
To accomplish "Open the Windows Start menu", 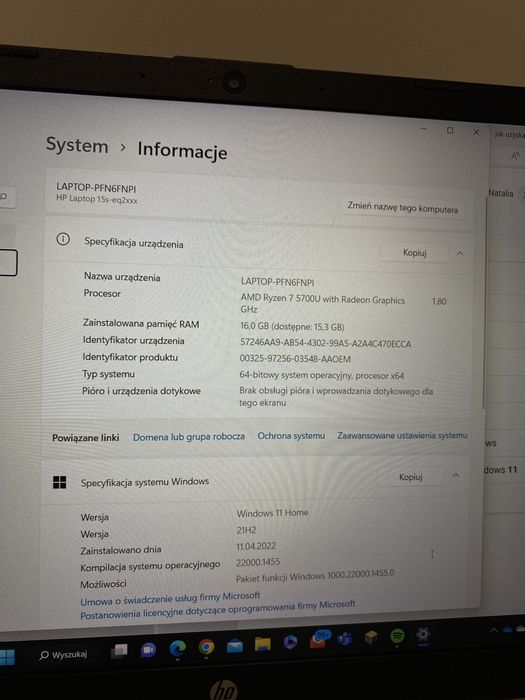I will [7, 657].
